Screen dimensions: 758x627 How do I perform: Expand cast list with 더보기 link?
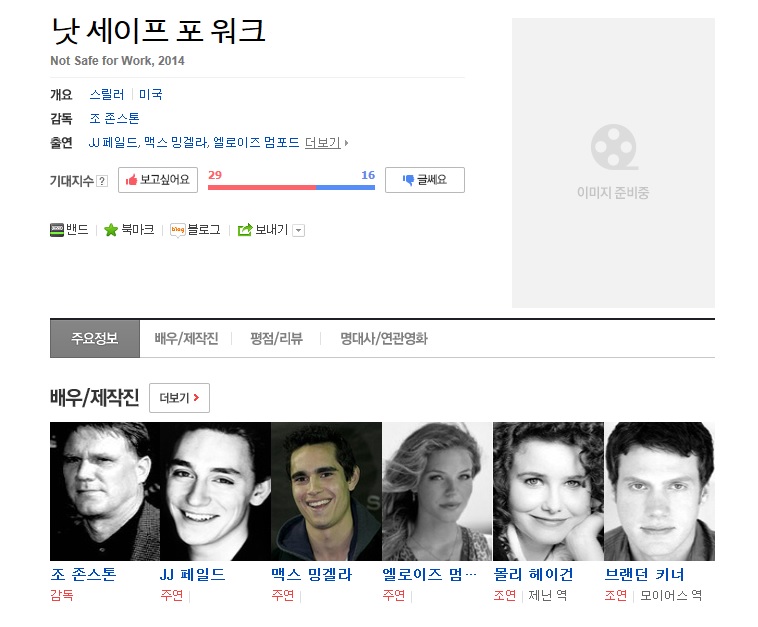coord(326,143)
